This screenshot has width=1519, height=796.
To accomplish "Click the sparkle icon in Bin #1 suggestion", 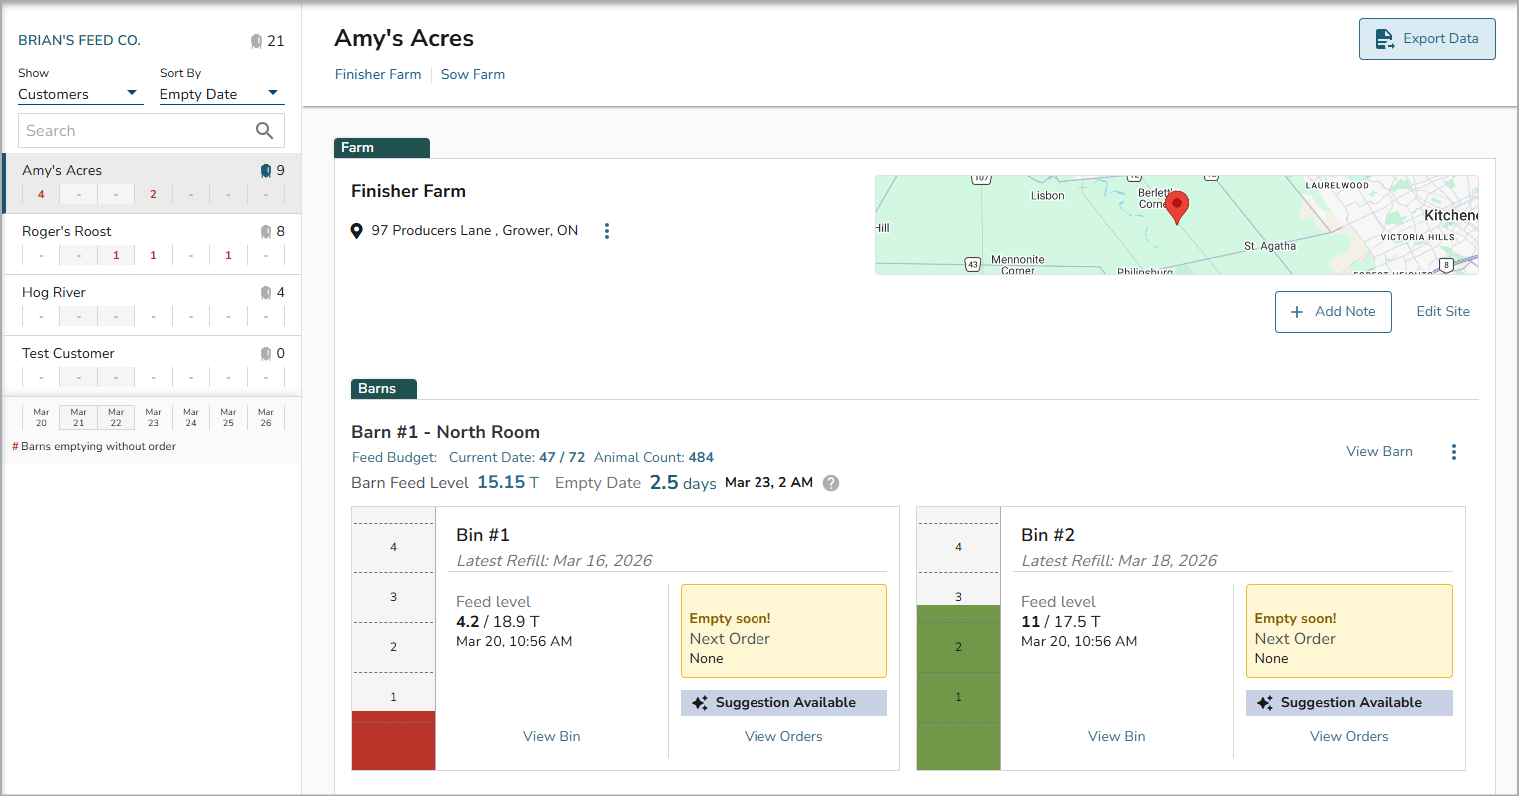I will click(x=700, y=703).
